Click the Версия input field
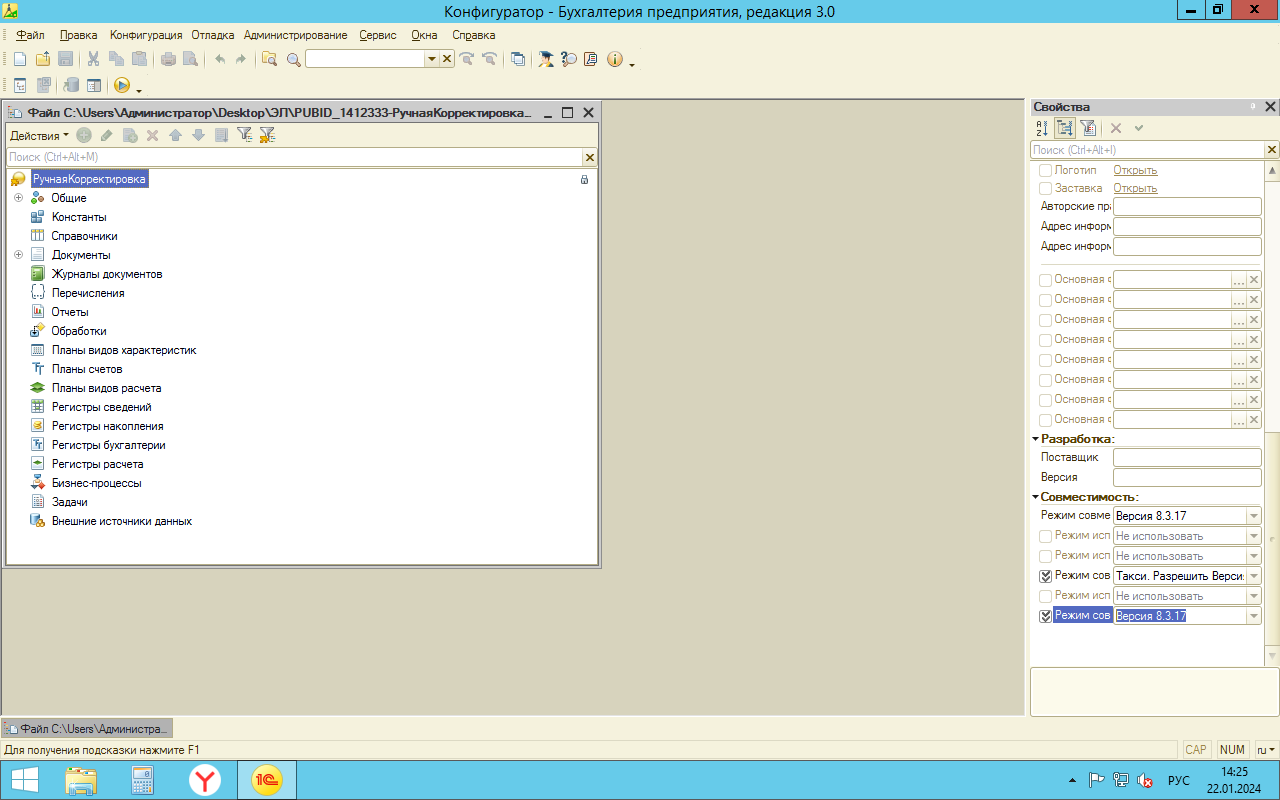1280x800 pixels. click(1187, 477)
